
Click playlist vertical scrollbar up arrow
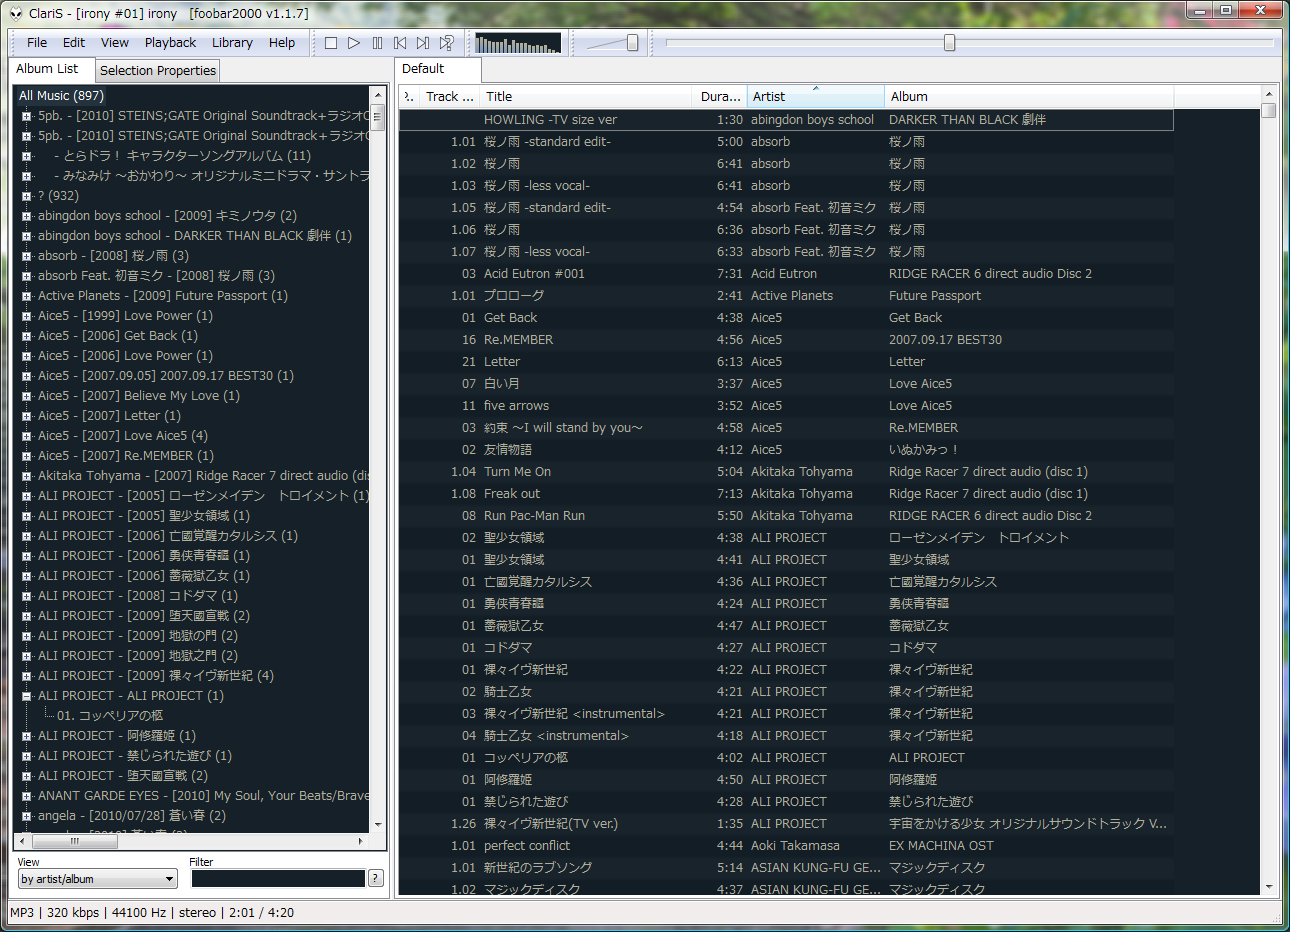[1269, 94]
